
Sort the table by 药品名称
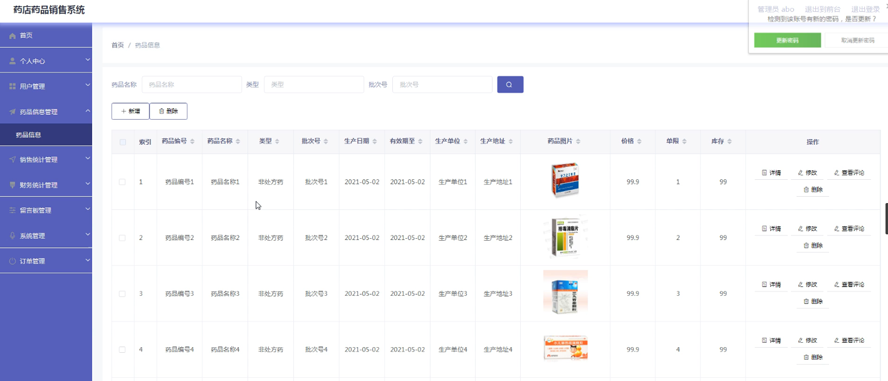pyautogui.click(x=237, y=142)
